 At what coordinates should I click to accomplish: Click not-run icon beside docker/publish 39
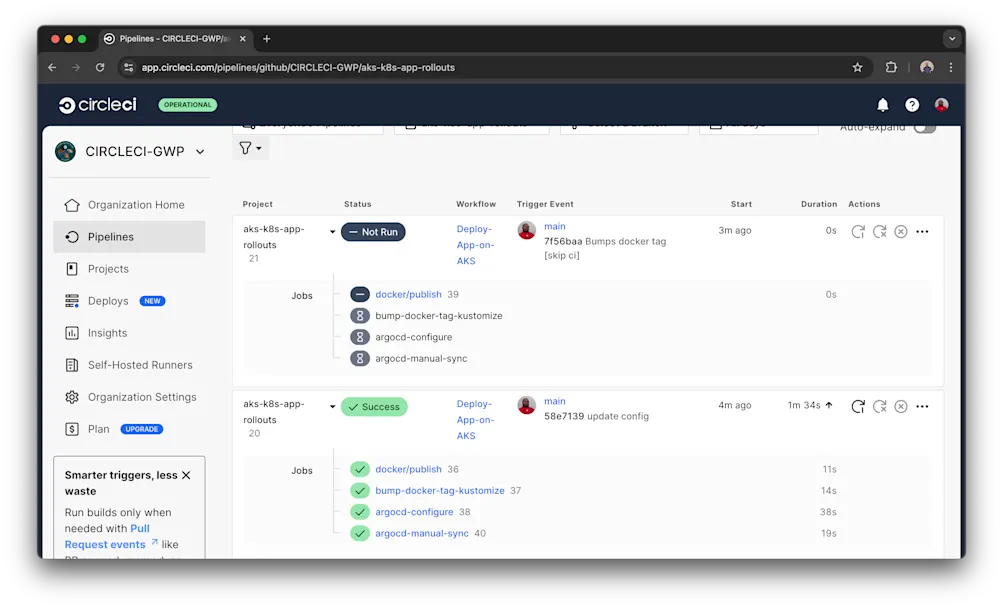tap(359, 294)
